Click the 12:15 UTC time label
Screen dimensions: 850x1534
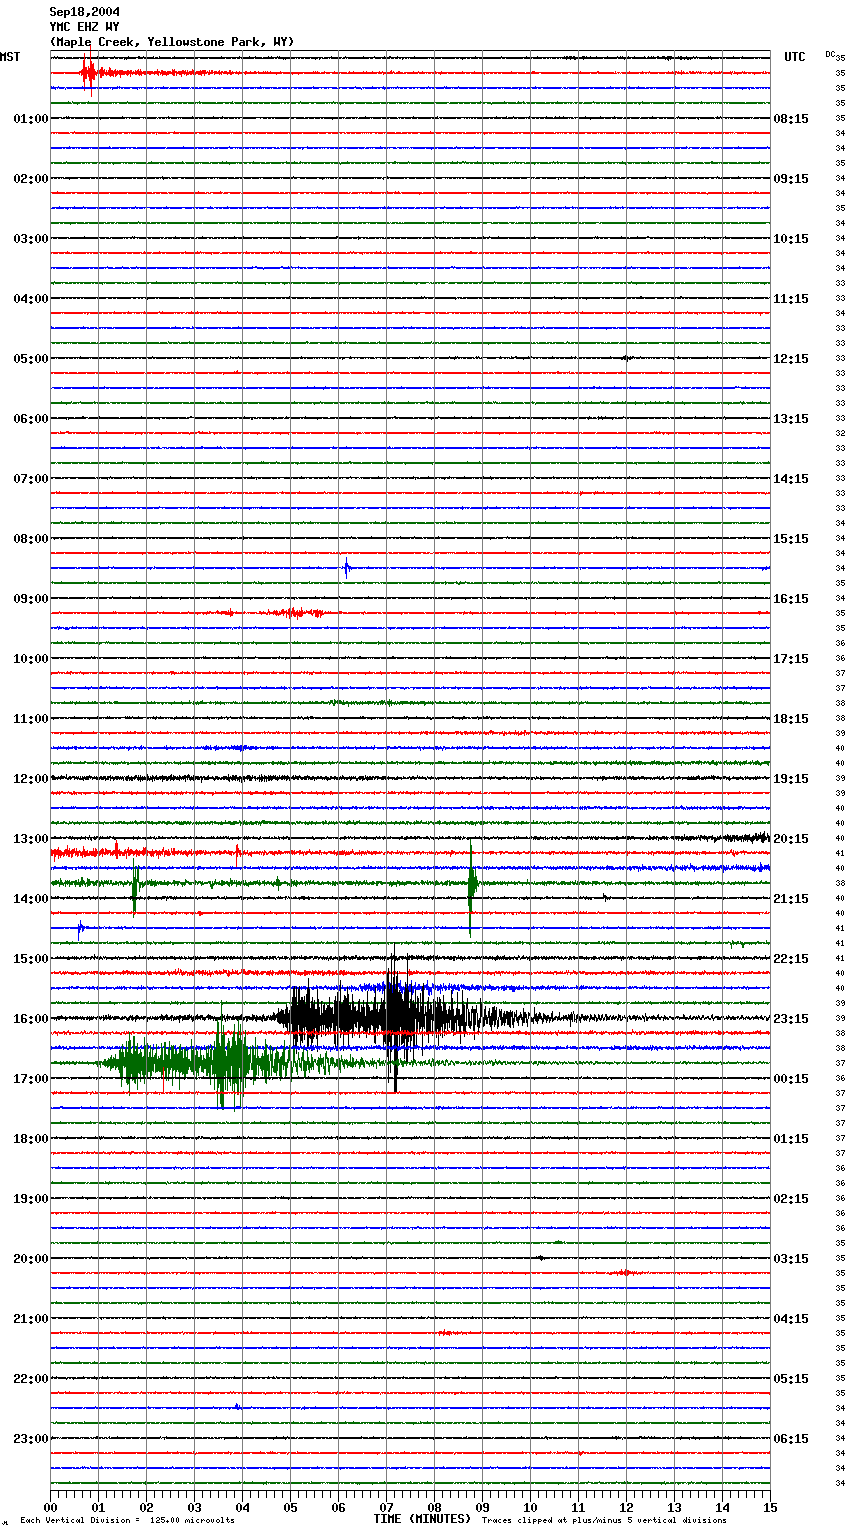(791, 359)
